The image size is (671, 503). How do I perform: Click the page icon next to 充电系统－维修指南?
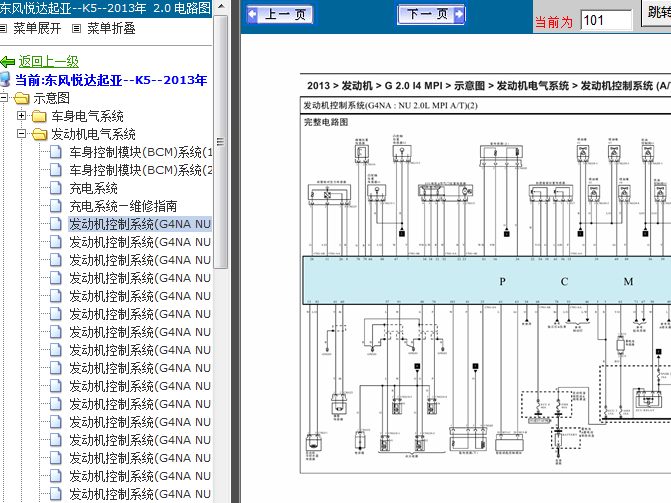point(56,206)
